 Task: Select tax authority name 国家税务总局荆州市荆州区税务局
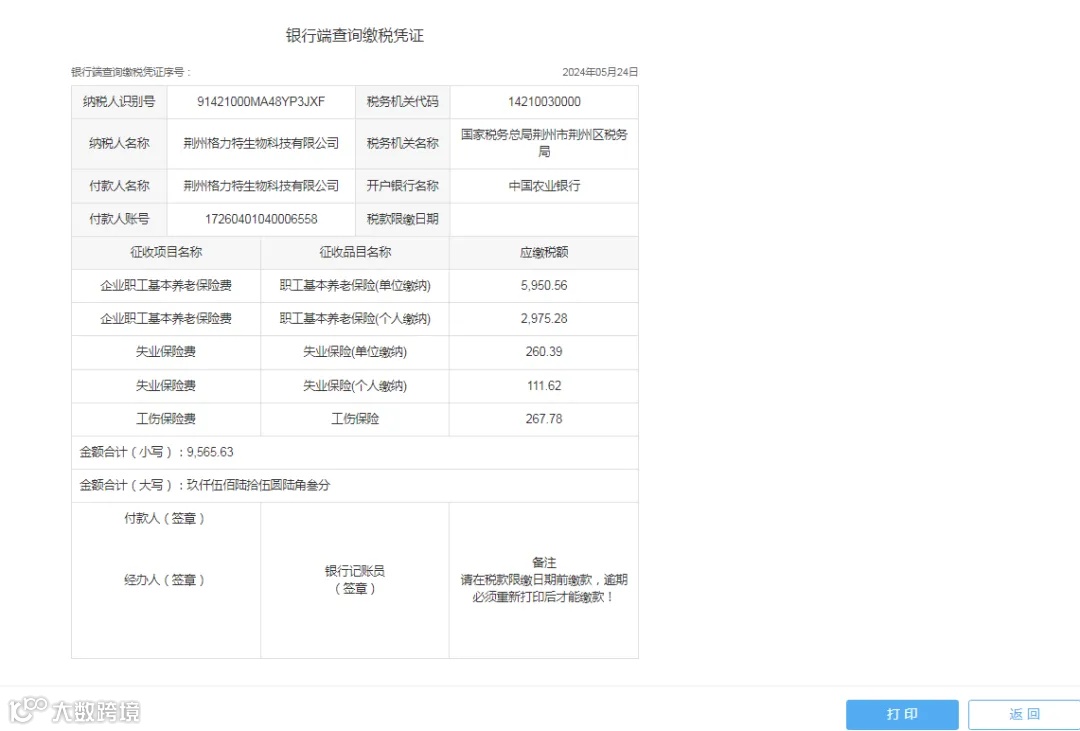pyautogui.click(x=544, y=143)
